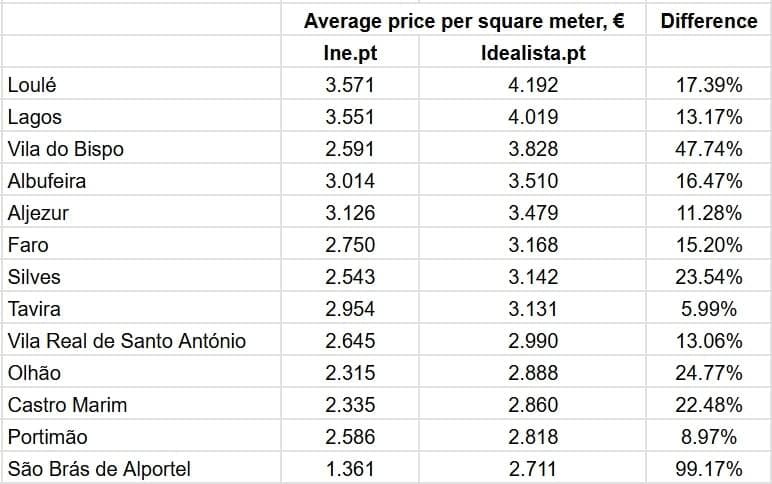Click the Vila Real de Santo António cell
Viewport: 772px width, 484px height.
click(x=126, y=341)
